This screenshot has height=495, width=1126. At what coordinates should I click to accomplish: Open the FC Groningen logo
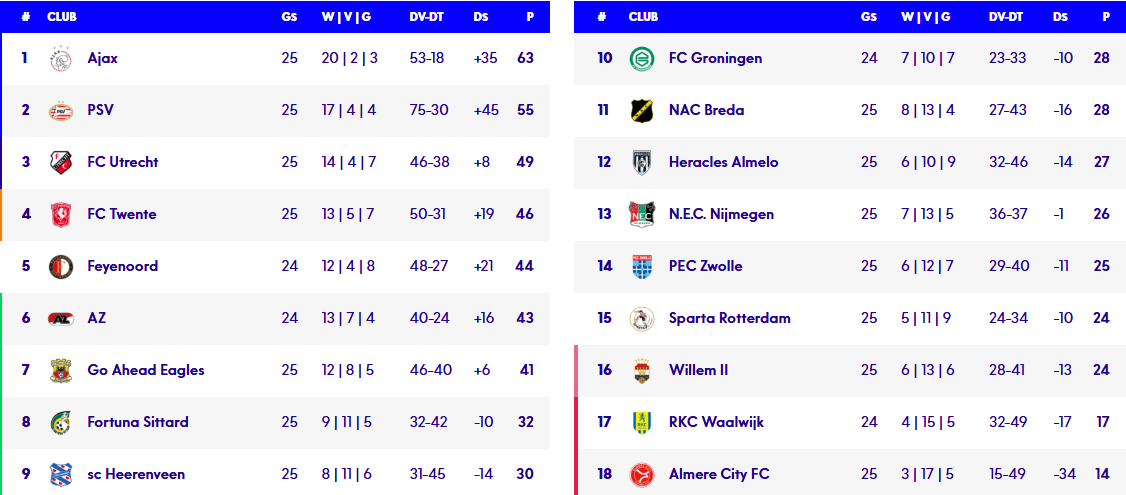[641, 58]
